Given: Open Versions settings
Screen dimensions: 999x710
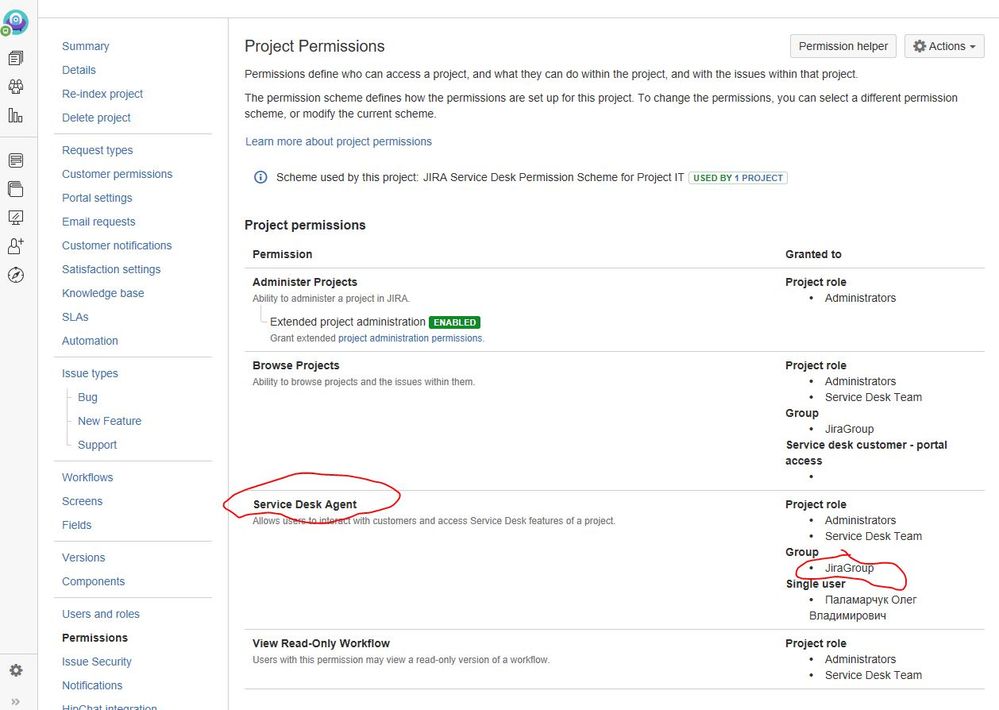Looking at the screenshot, I should (83, 558).
